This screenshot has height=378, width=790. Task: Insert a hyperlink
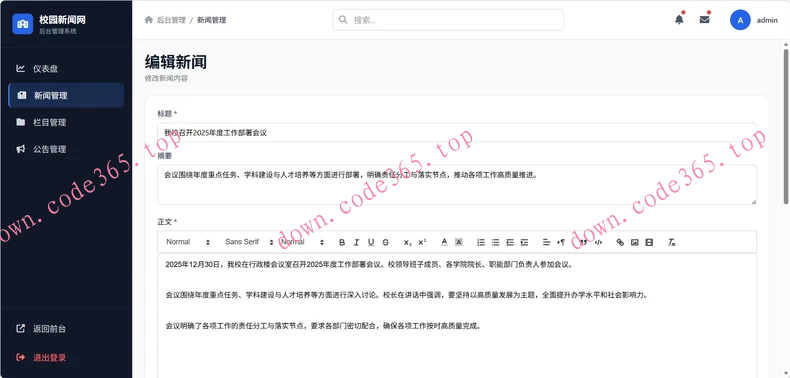tap(620, 242)
